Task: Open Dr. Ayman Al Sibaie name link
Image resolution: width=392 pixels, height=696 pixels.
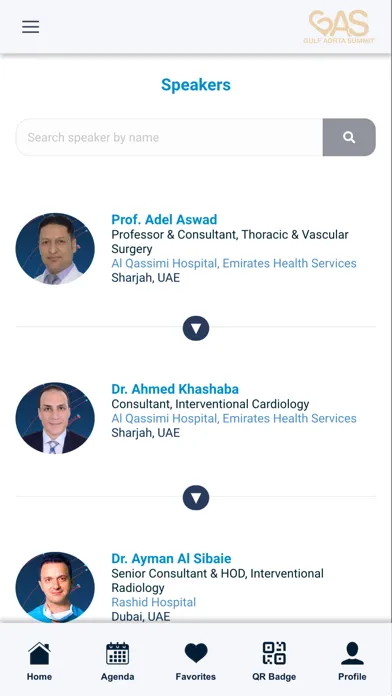Action: coord(171,558)
